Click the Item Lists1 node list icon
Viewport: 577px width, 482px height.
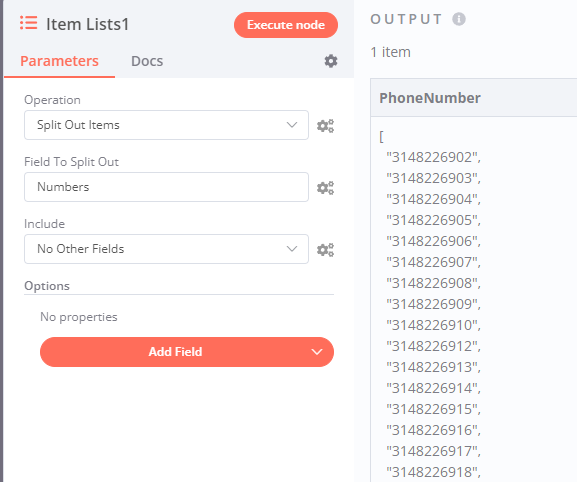pyautogui.click(x=28, y=23)
